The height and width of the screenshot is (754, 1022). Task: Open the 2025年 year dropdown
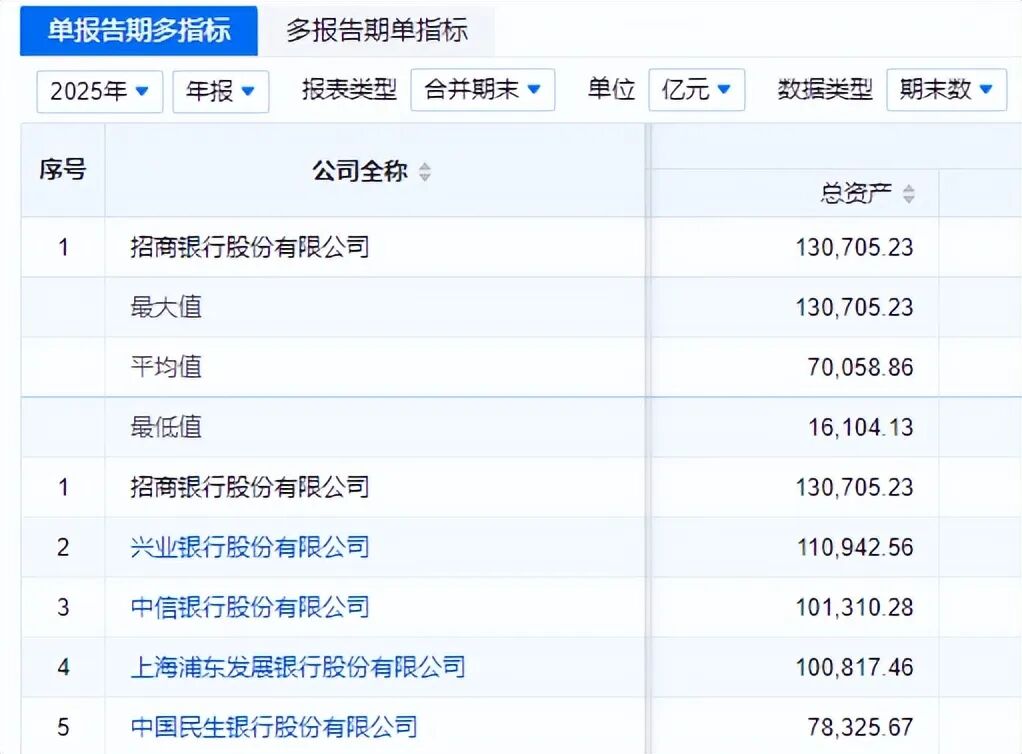click(99, 91)
